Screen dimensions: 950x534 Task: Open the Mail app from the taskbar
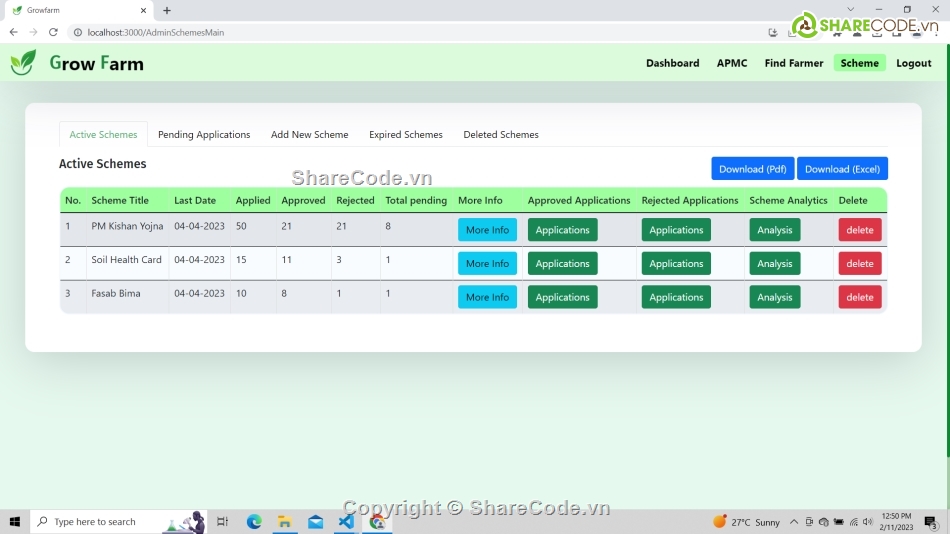click(x=316, y=522)
